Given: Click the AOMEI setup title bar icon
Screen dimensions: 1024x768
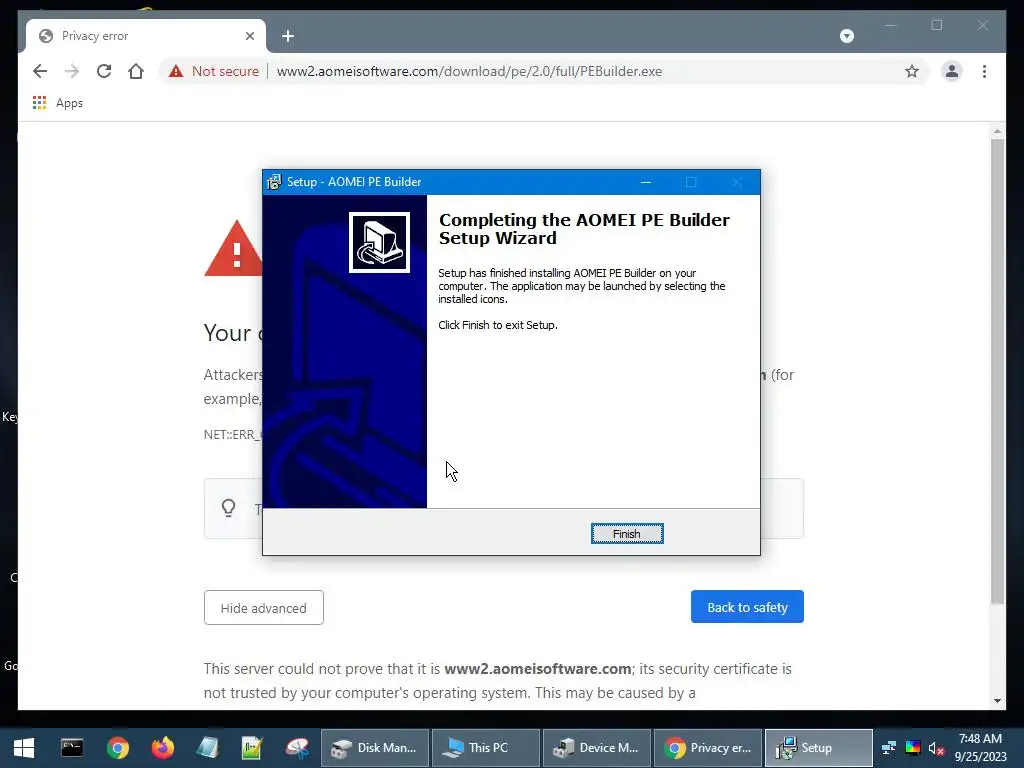Looking at the screenshot, I should [274, 182].
